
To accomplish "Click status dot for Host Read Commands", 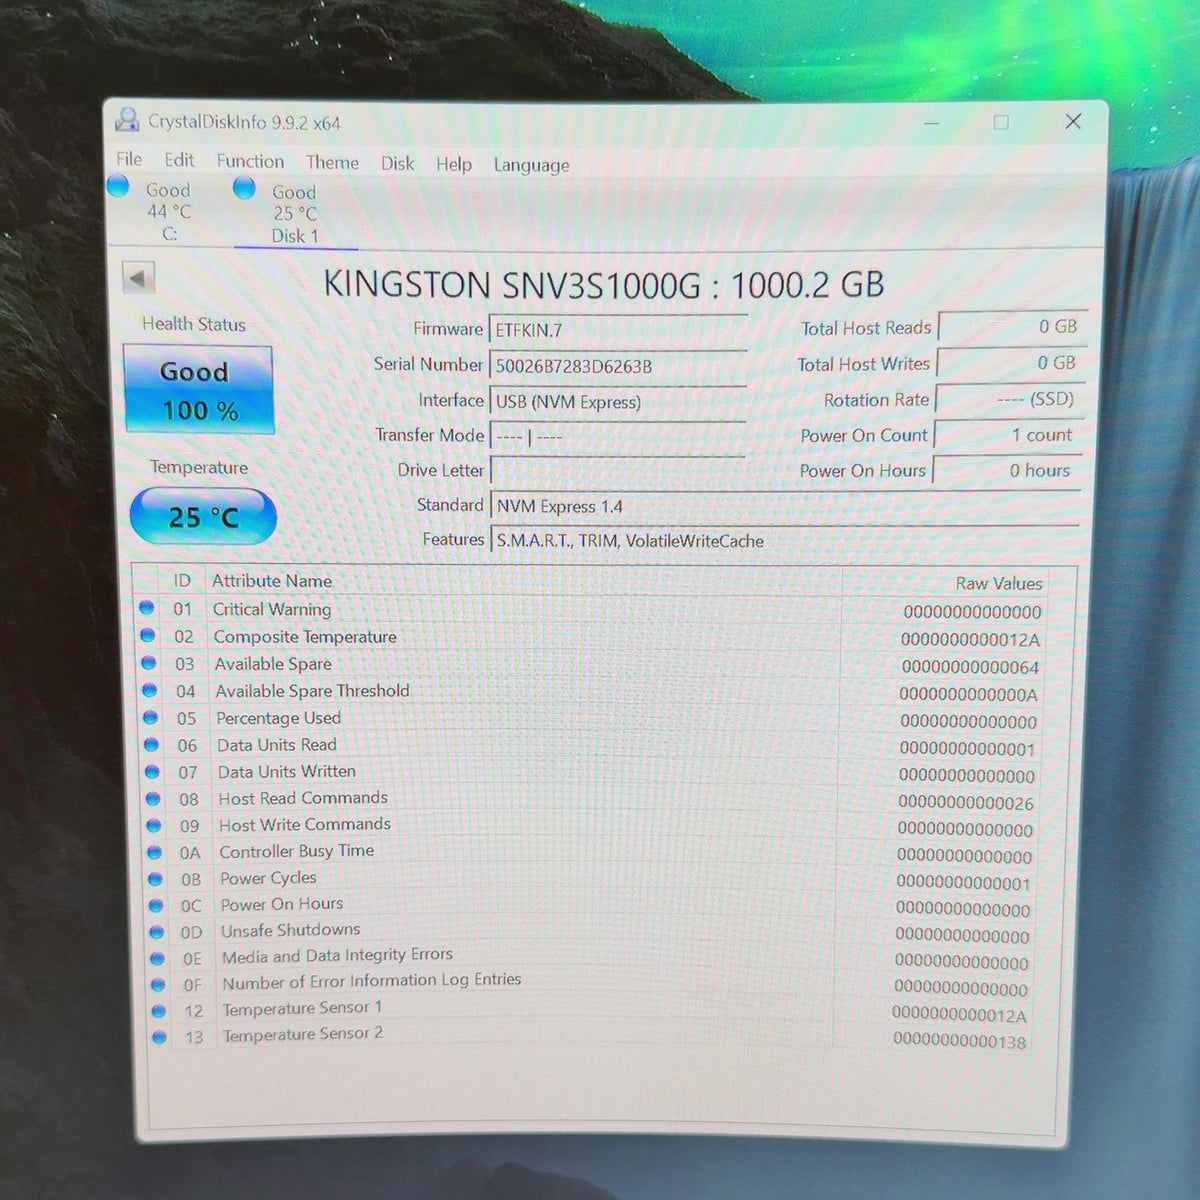I will coord(153,798).
